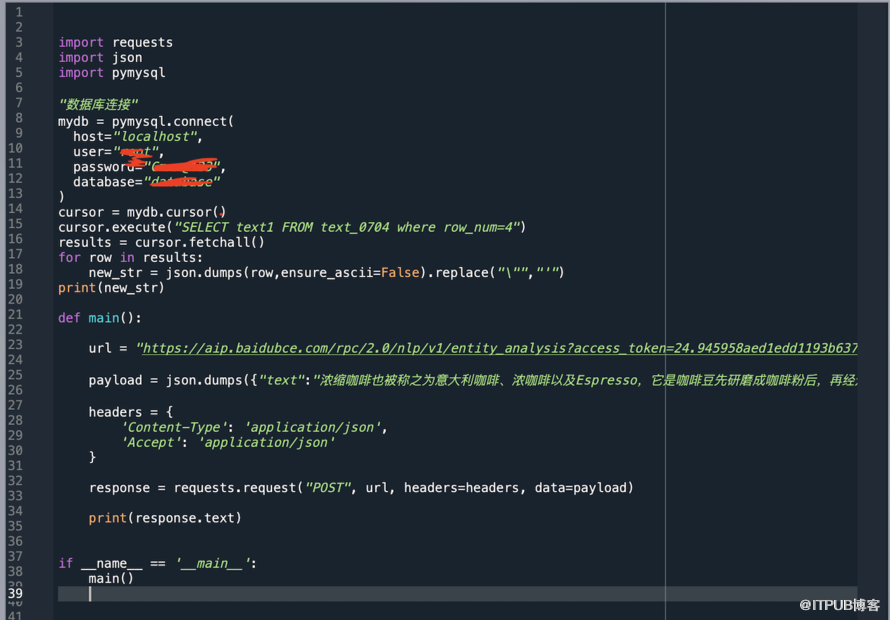Viewport: 890px width, 620px height.
Task: Click the def main() definition
Action: pyautogui.click(x=100, y=318)
